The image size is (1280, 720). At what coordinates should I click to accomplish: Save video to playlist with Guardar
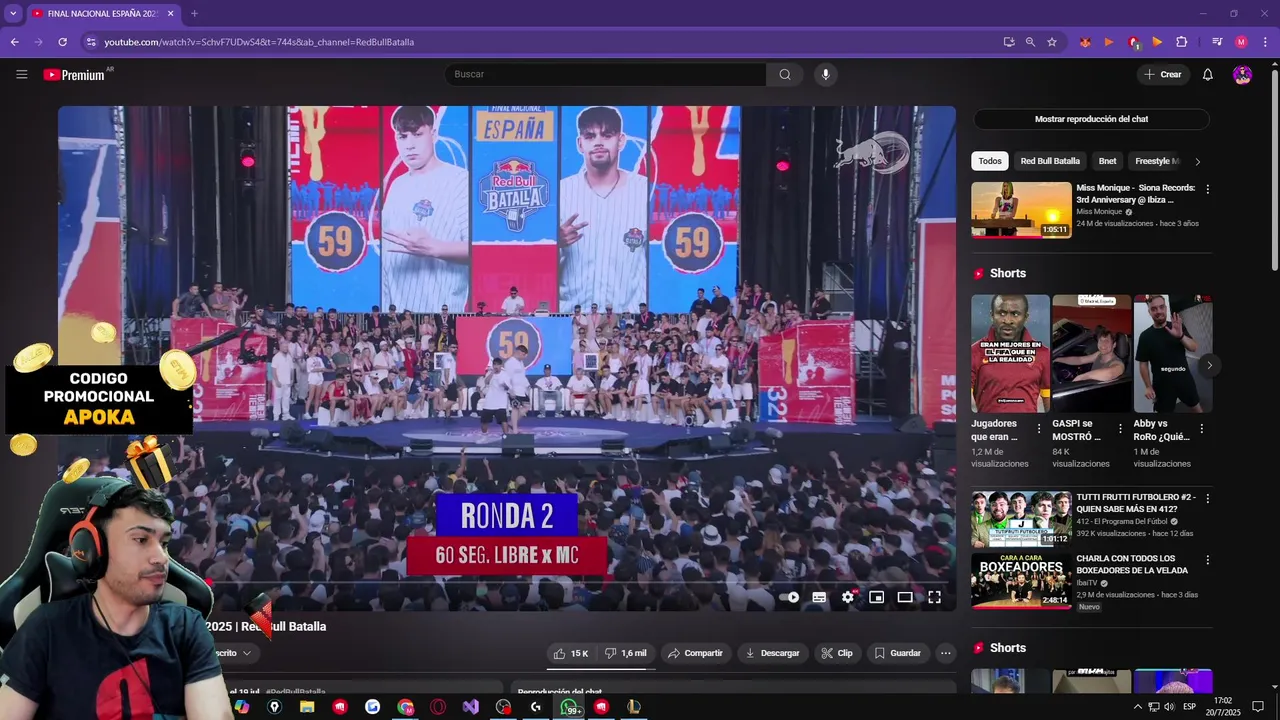tap(897, 653)
